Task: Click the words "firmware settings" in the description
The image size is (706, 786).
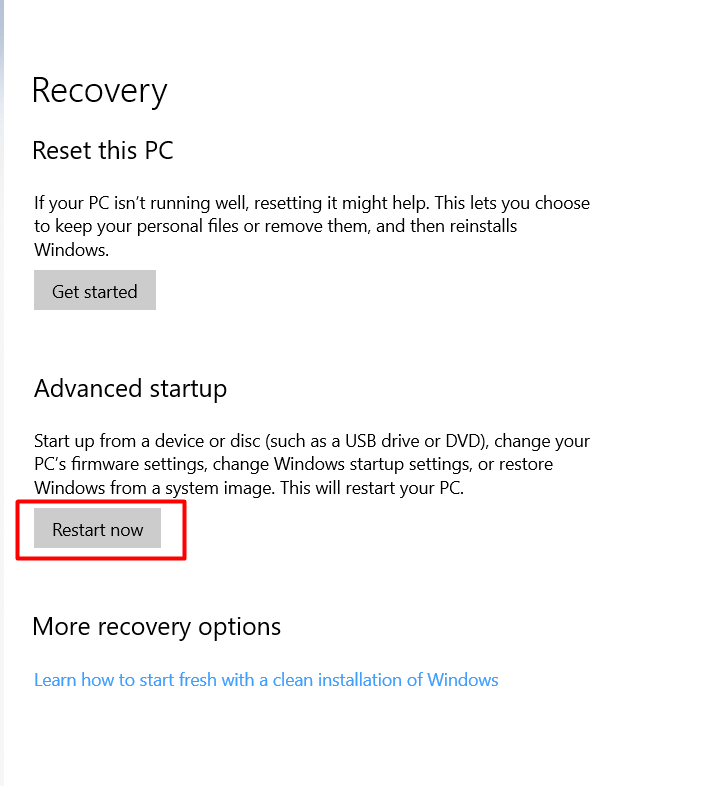Action: 139,464
